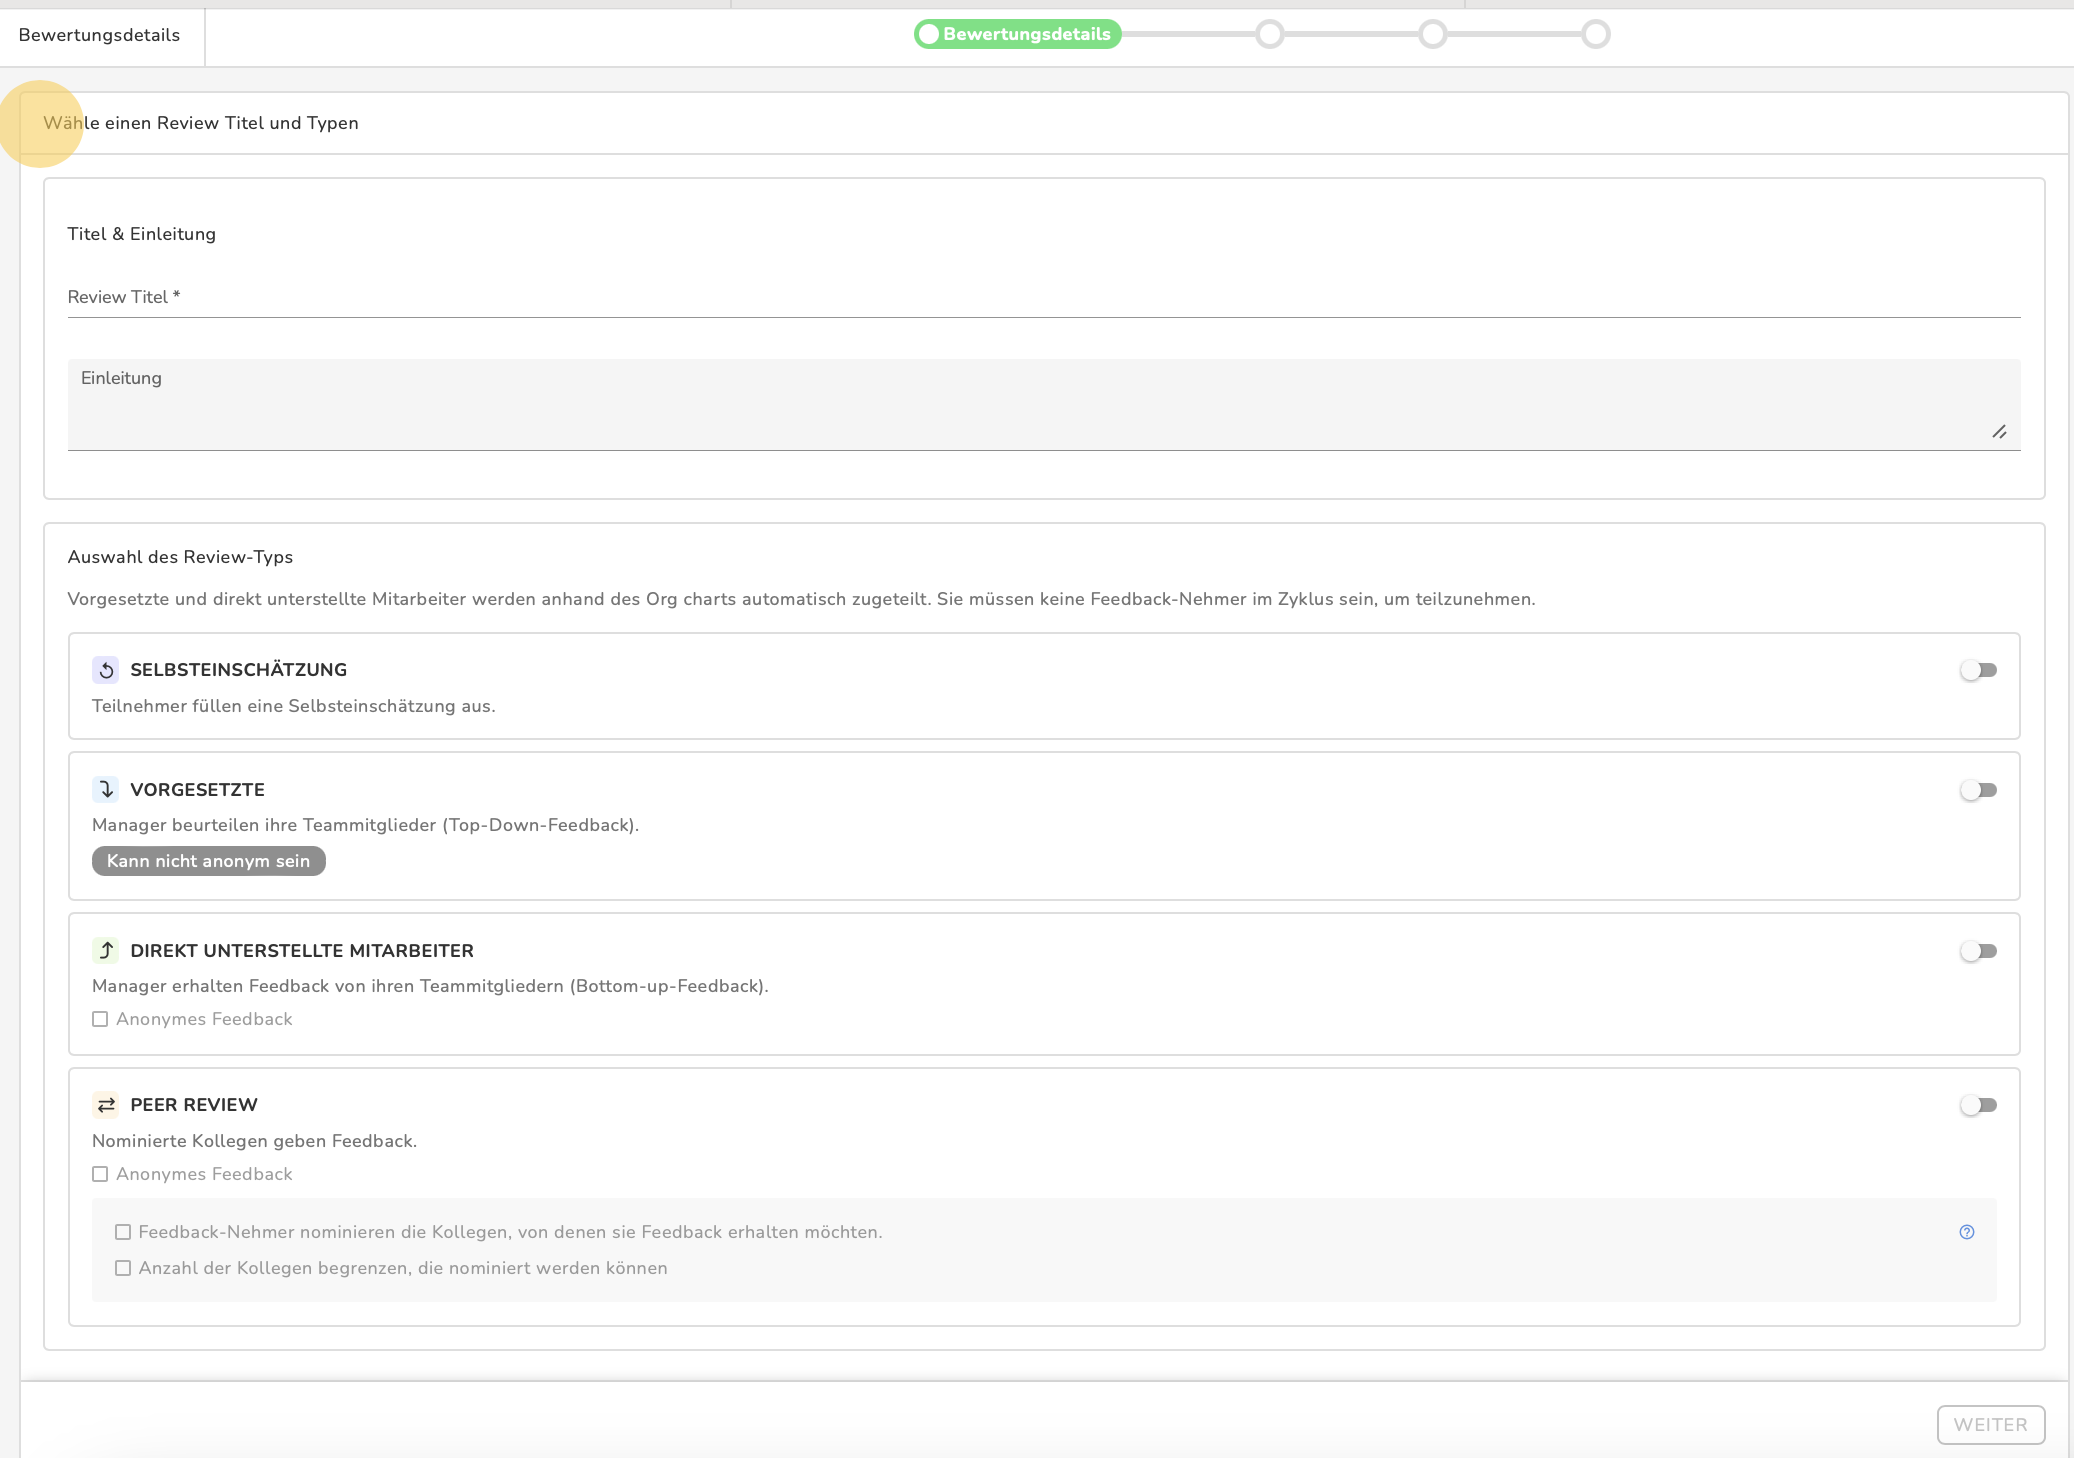Enable the Selbsteinschätzung toggle switch
This screenshot has height=1458, width=2074.
pos(1978,670)
